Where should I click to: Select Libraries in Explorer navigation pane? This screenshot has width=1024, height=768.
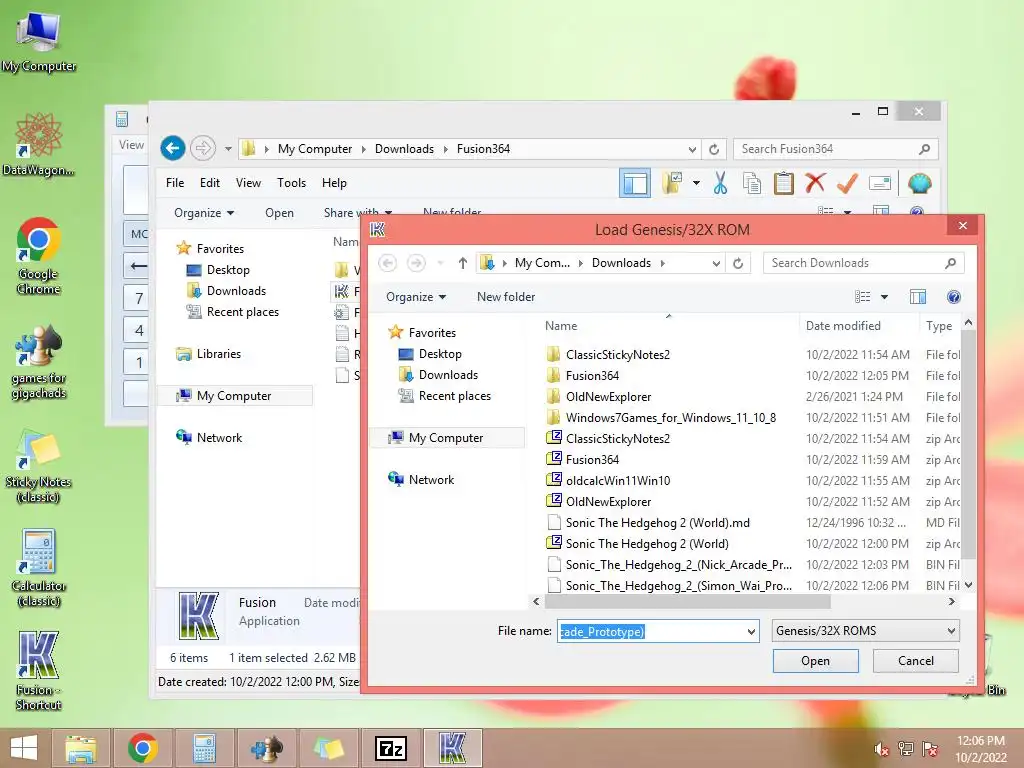pos(218,354)
